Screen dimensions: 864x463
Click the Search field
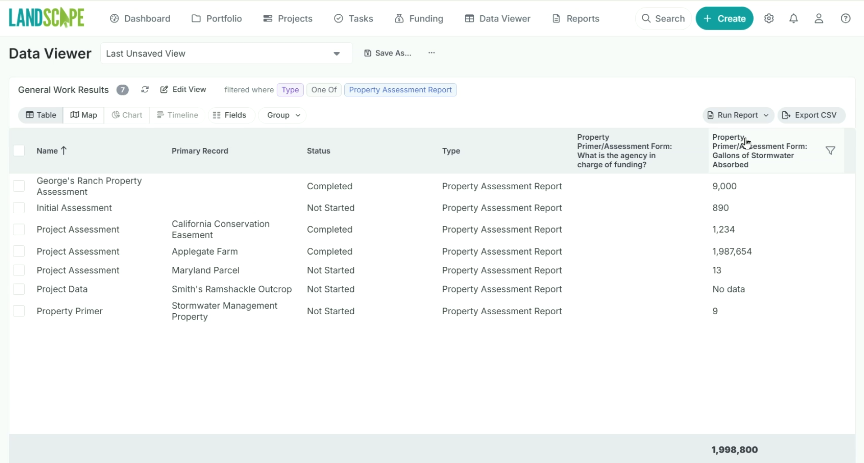click(662, 18)
